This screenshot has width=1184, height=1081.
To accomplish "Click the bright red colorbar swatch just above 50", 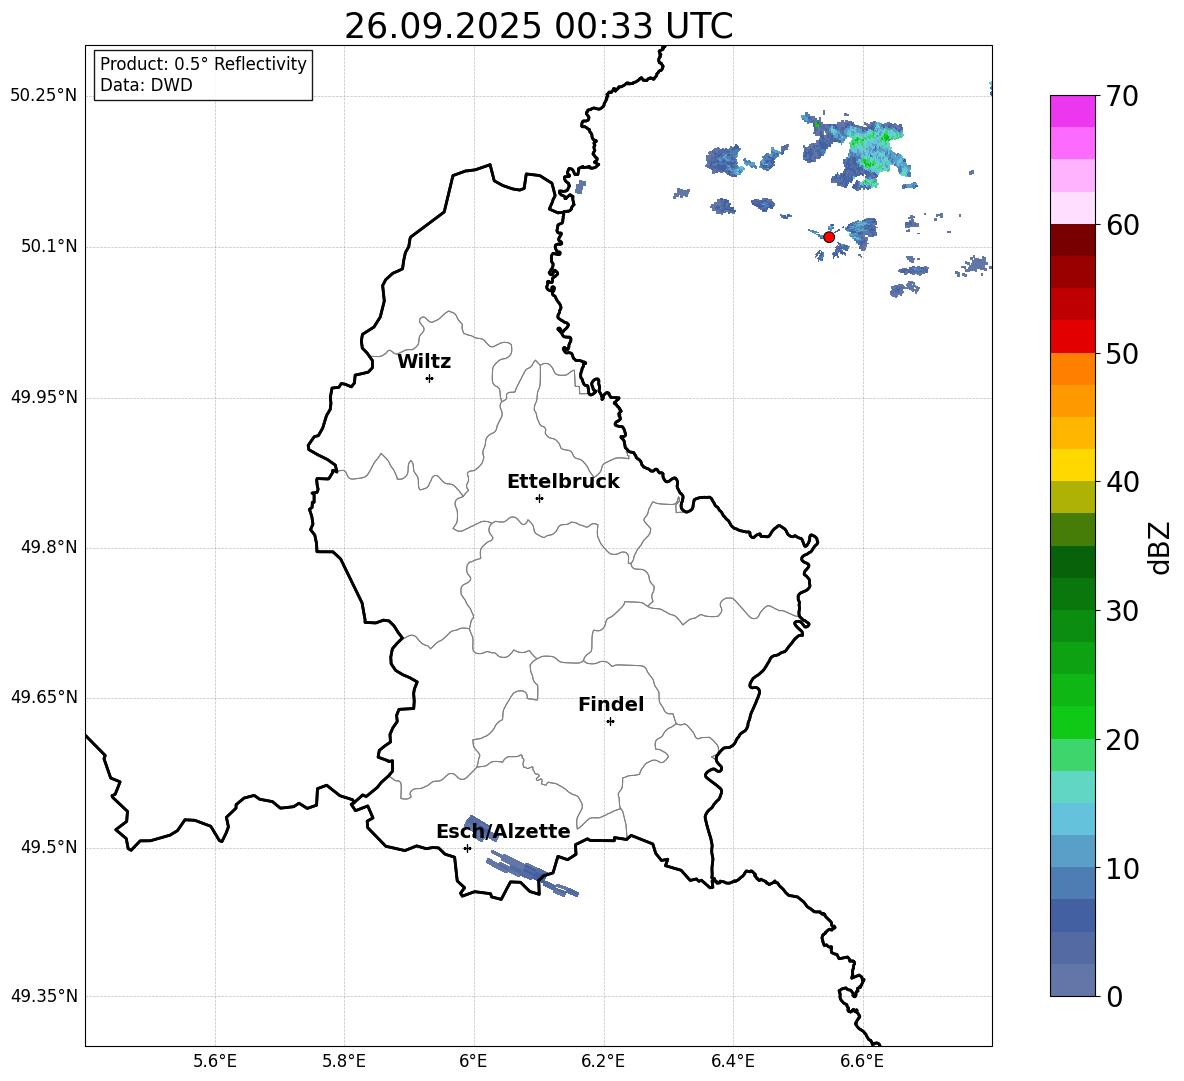I will click(x=1073, y=337).
